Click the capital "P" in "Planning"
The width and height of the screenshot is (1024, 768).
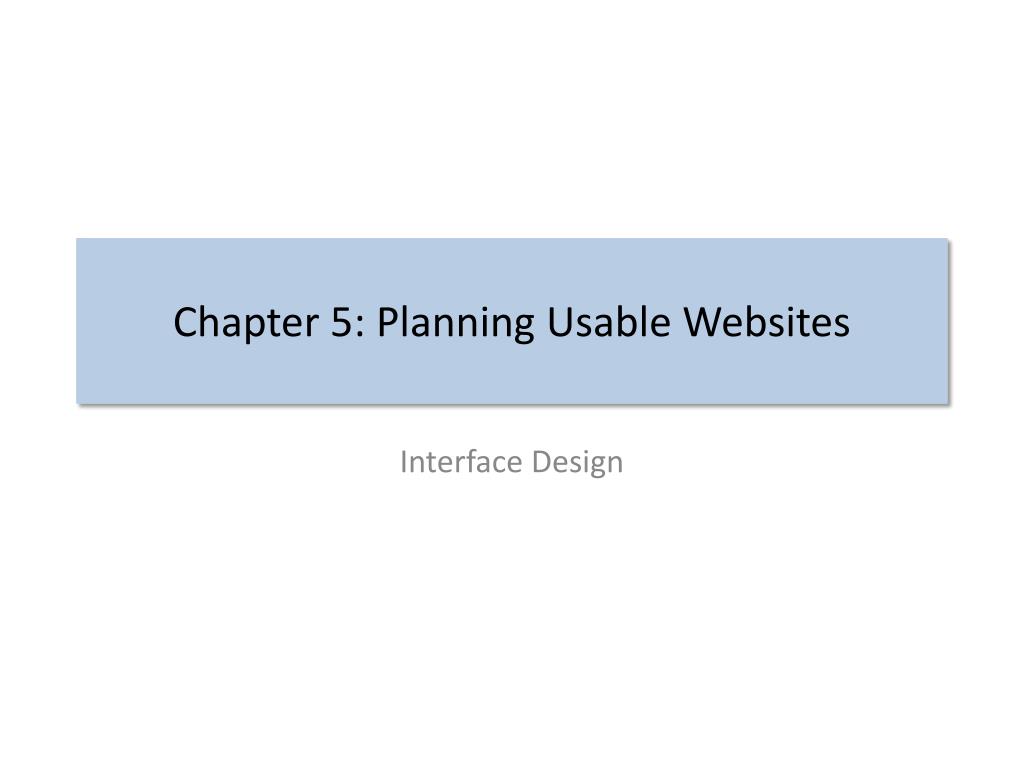tap(389, 322)
